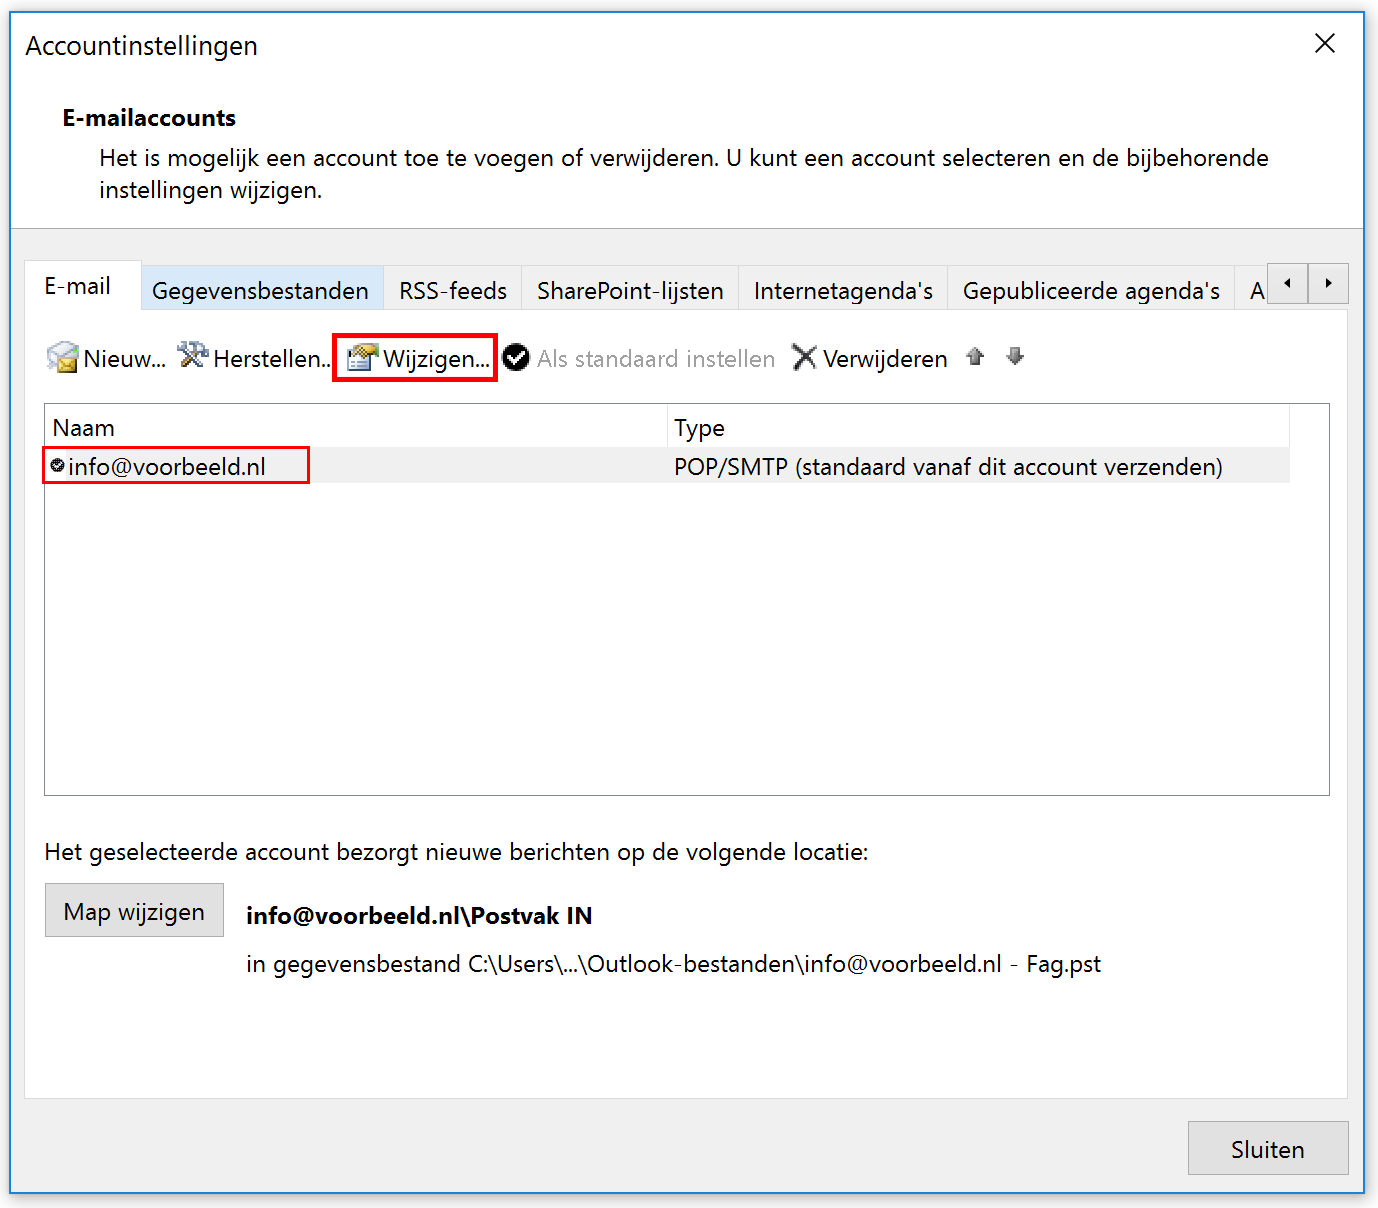The height and width of the screenshot is (1208, 1378).
Task: Open the RSS-feeds tab
Action: tap(452, 290)
